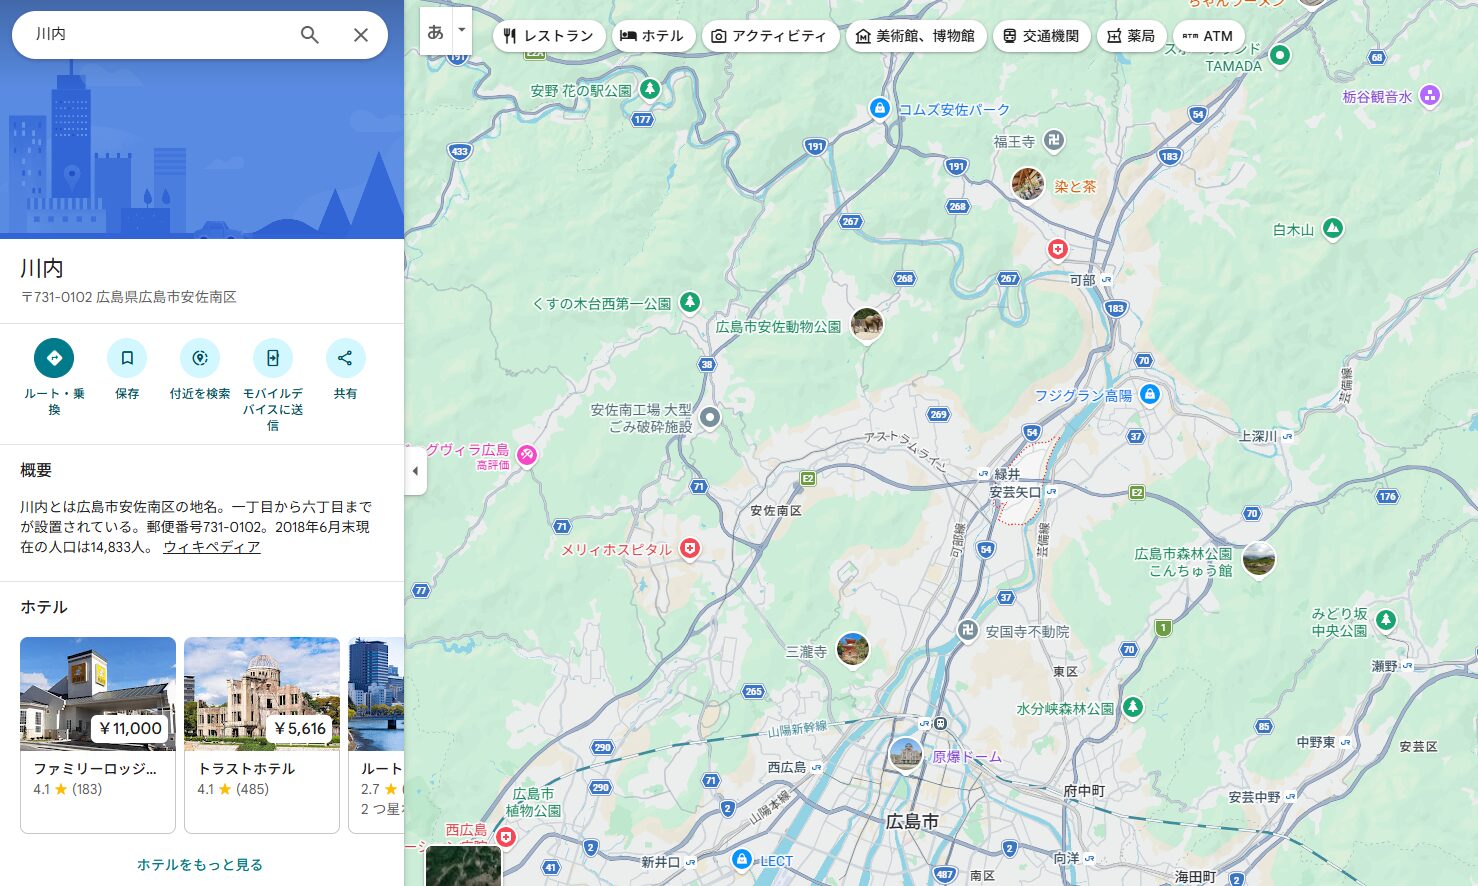
Task: Filter map by 美術館、博物館
Action: click(x=915, y=36)
